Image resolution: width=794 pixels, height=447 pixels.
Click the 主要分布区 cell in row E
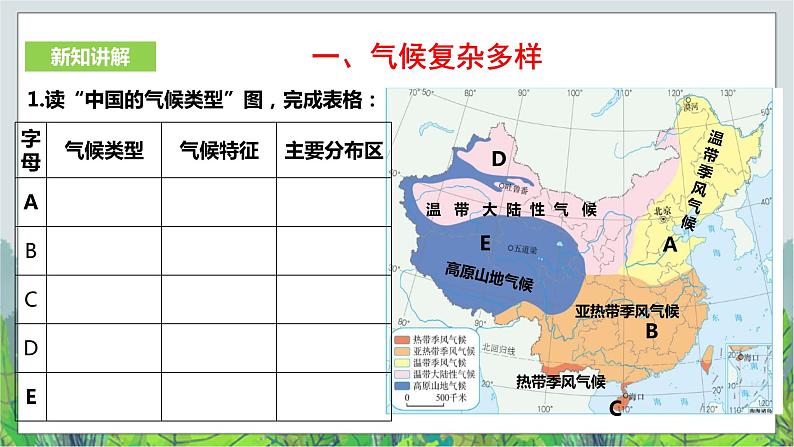[x=333, y=397]
